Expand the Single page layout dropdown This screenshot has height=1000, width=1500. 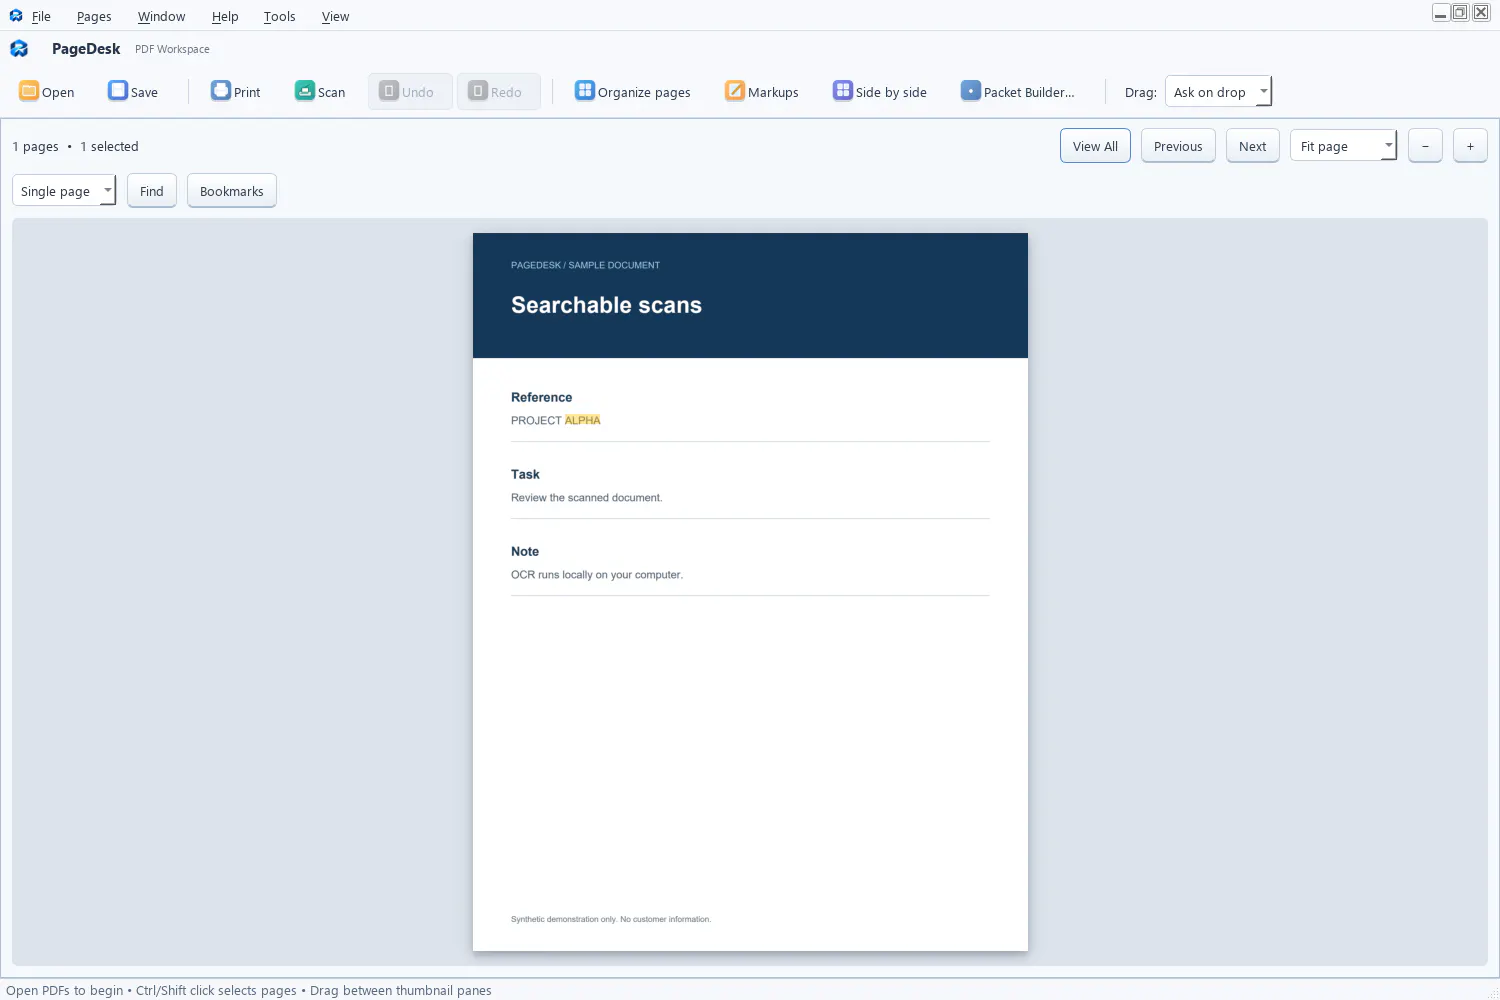click(64, 191)
